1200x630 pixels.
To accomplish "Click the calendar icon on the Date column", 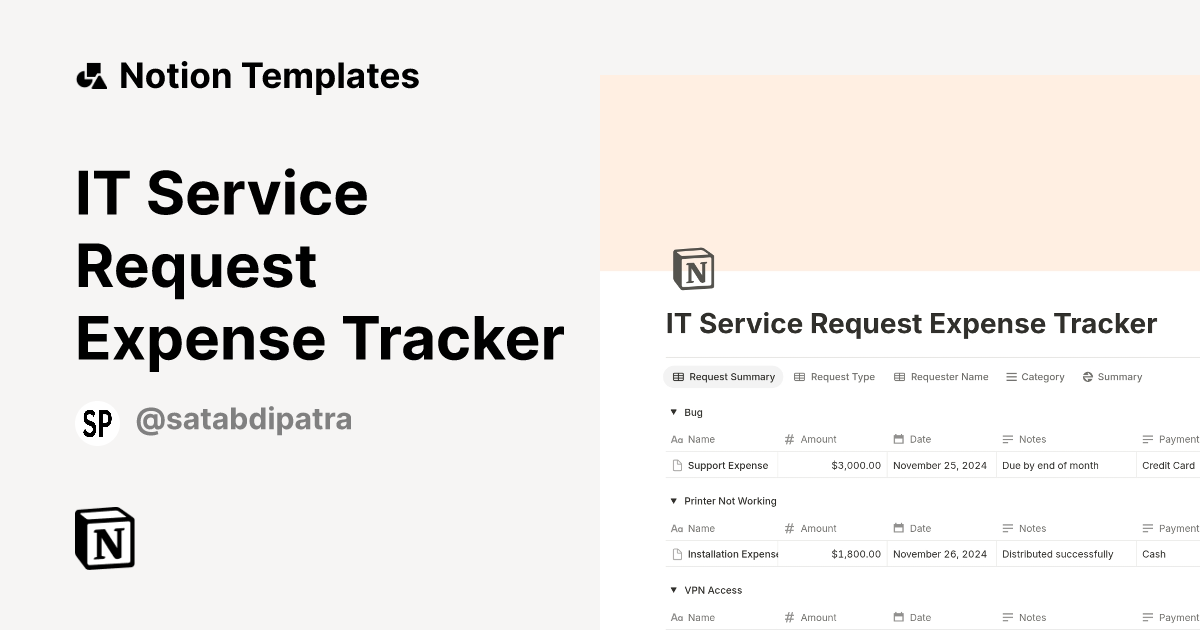I will (x=896, y=439).
